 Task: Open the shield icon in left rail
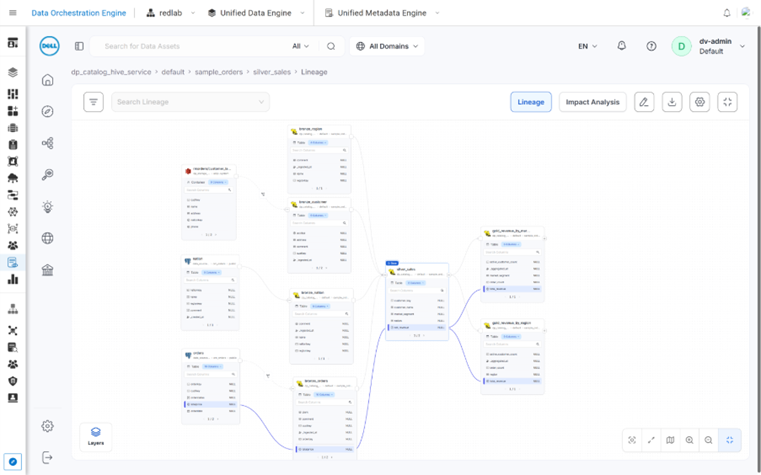coord(13,381)
